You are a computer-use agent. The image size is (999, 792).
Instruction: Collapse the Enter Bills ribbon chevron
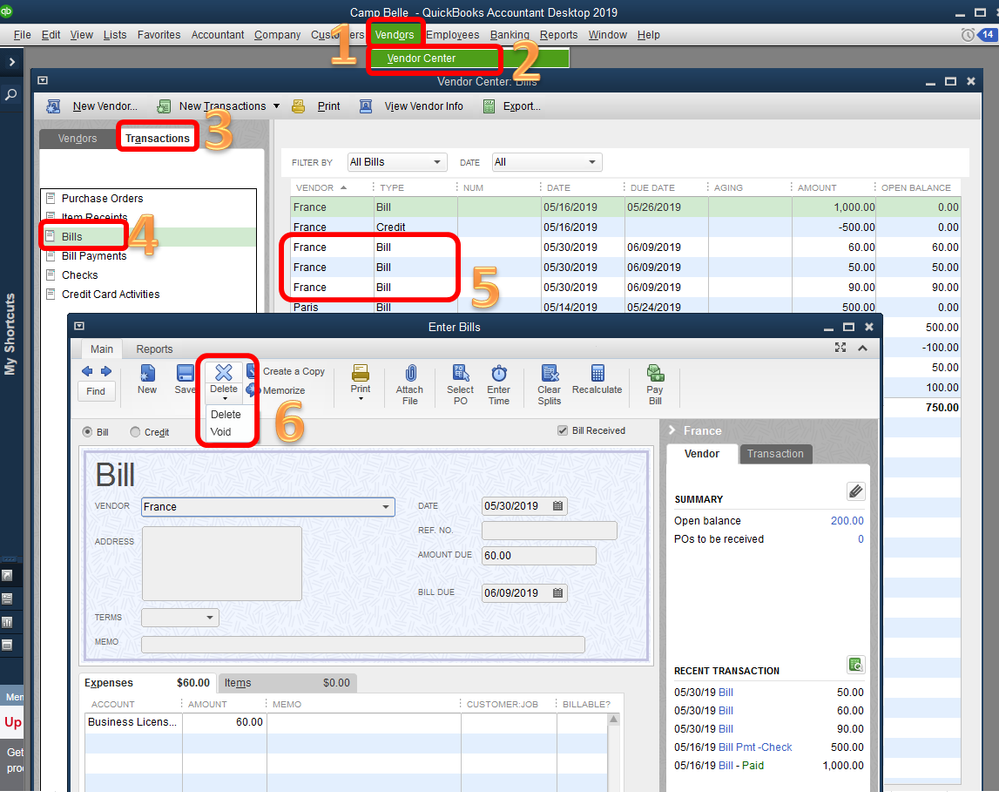[863, 348]
